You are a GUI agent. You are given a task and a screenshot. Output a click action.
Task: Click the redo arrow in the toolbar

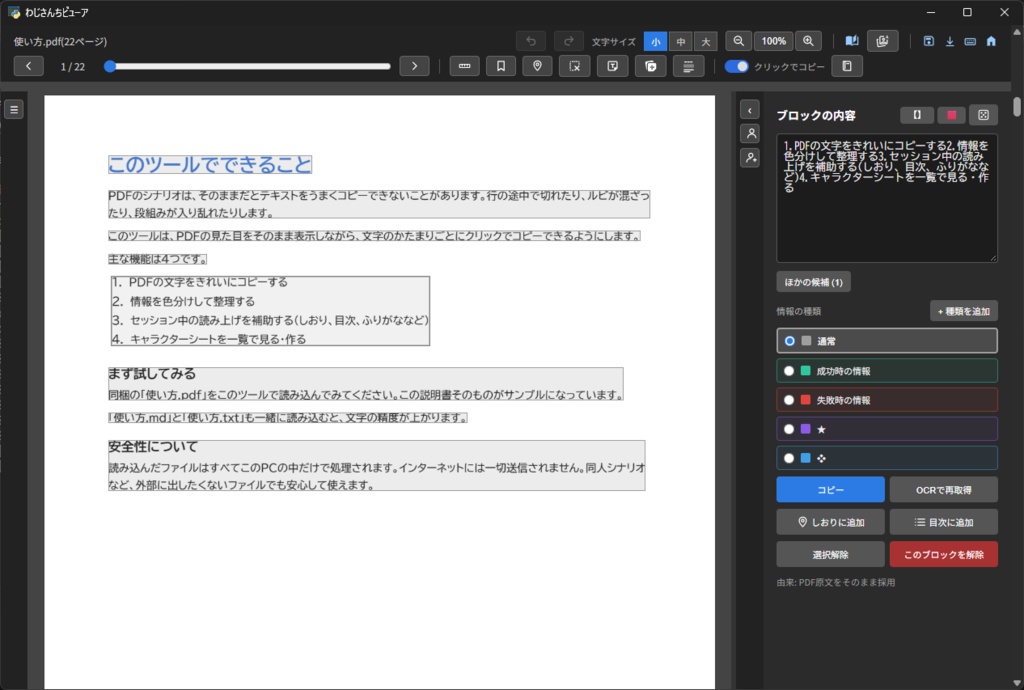pyautogui.click(x=569, y=41)
